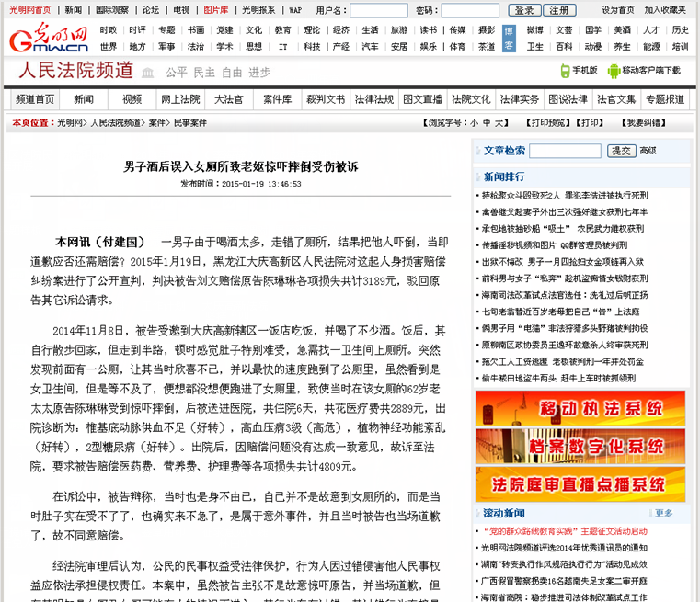Click the 法院庭审直播点播系统 banner
The width and height of the screenshot is (700, 602).
[580, 485]
